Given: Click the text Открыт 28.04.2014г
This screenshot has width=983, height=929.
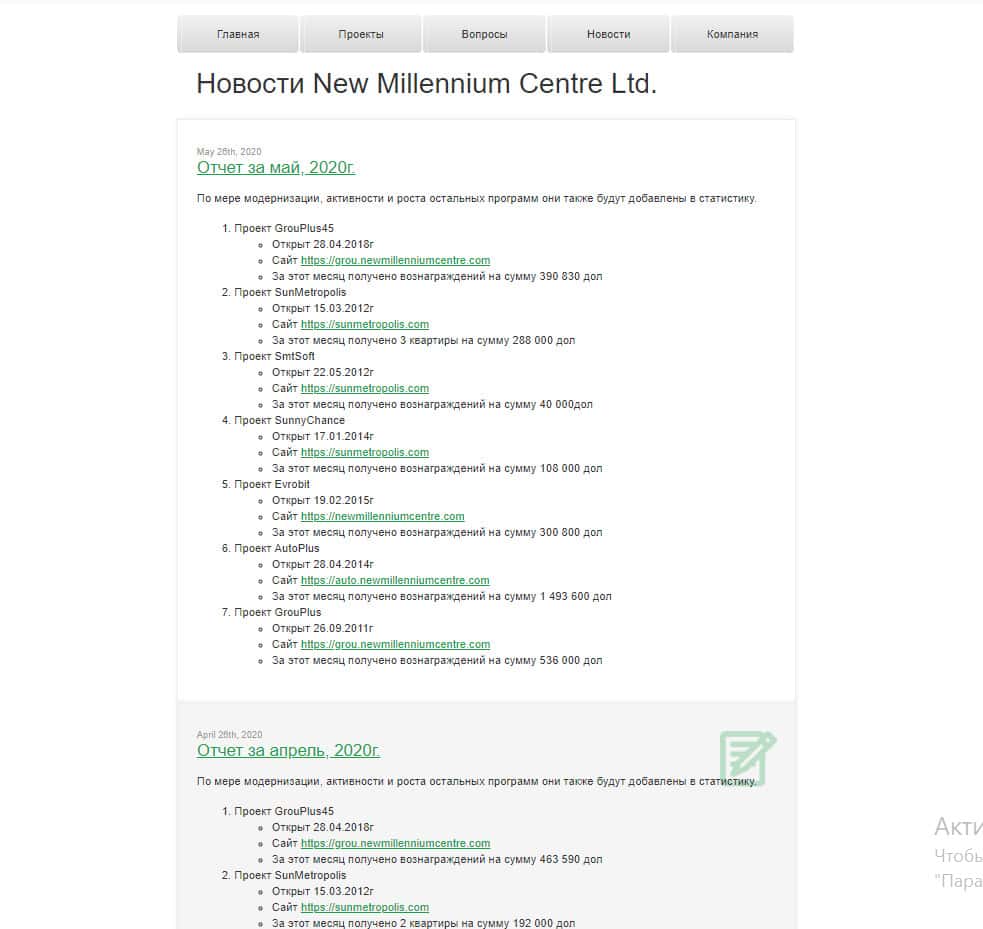Looking at the screenshot, I should [x=323, y=564].
